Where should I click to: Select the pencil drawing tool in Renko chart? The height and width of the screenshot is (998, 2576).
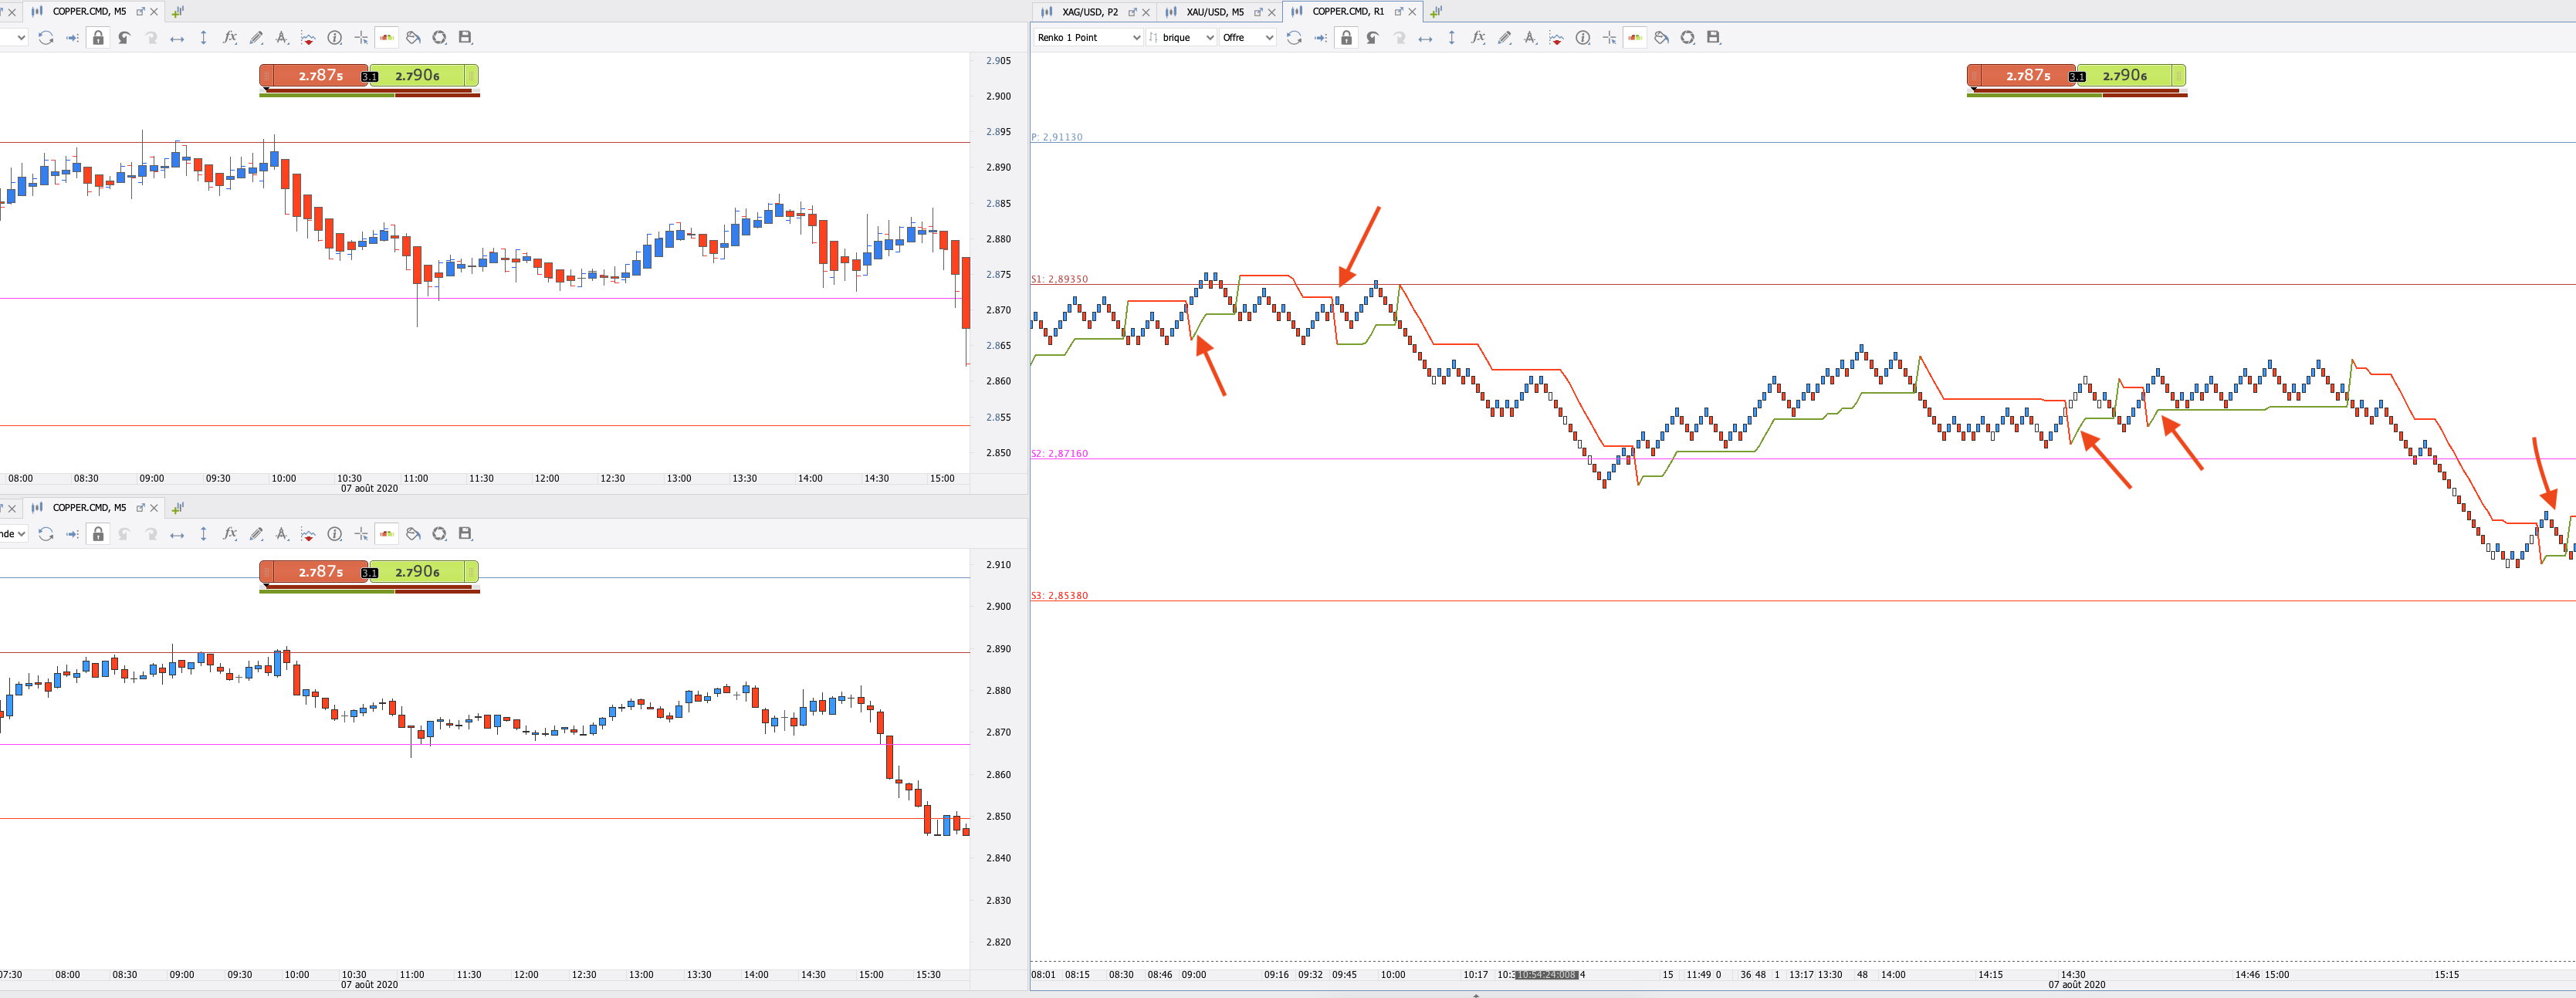(x=1504, y=38)
